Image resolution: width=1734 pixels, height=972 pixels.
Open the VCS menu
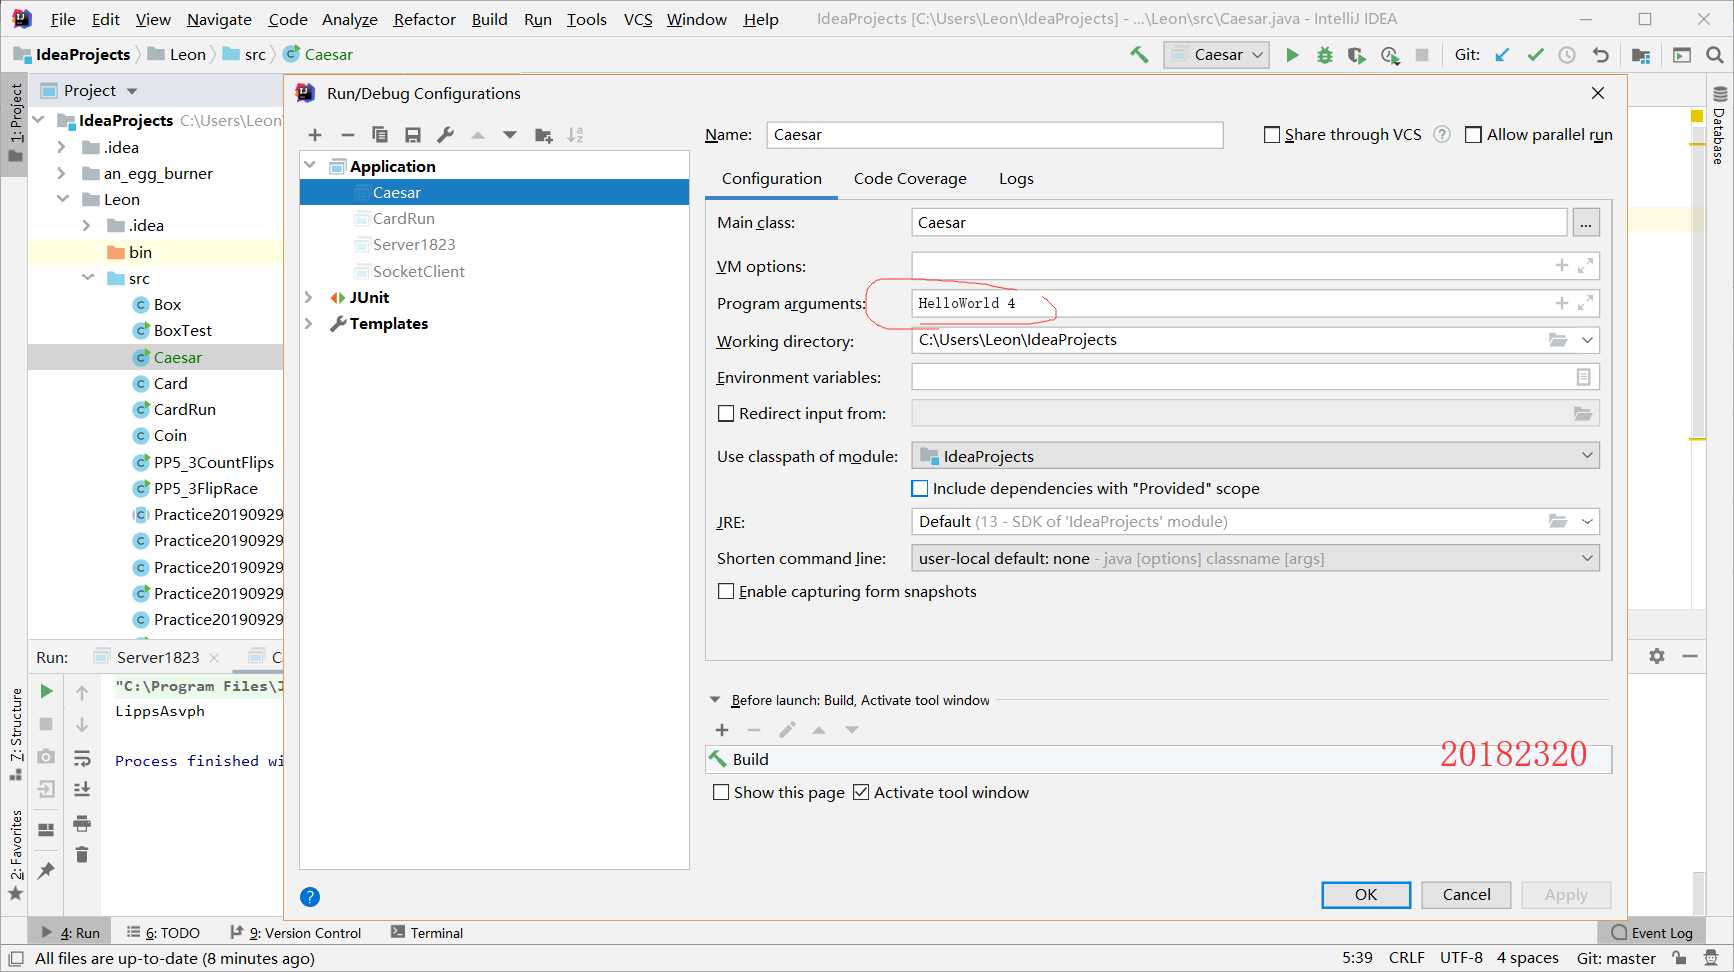638,19
